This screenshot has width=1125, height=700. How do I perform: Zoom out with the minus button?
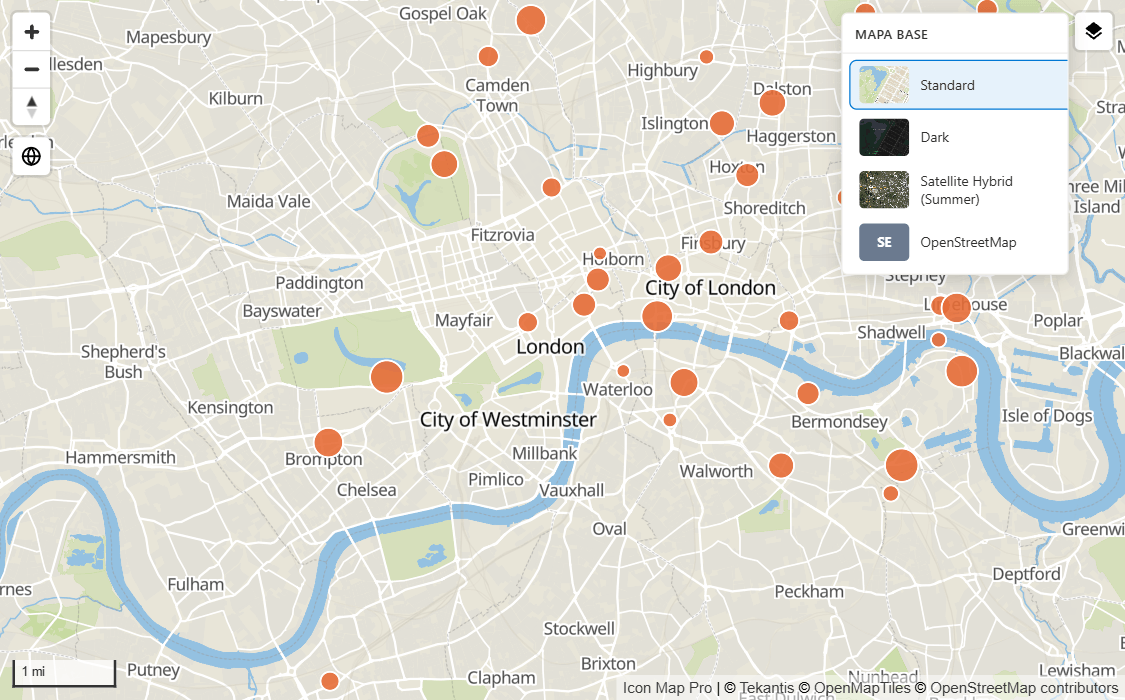pos(32,70)
